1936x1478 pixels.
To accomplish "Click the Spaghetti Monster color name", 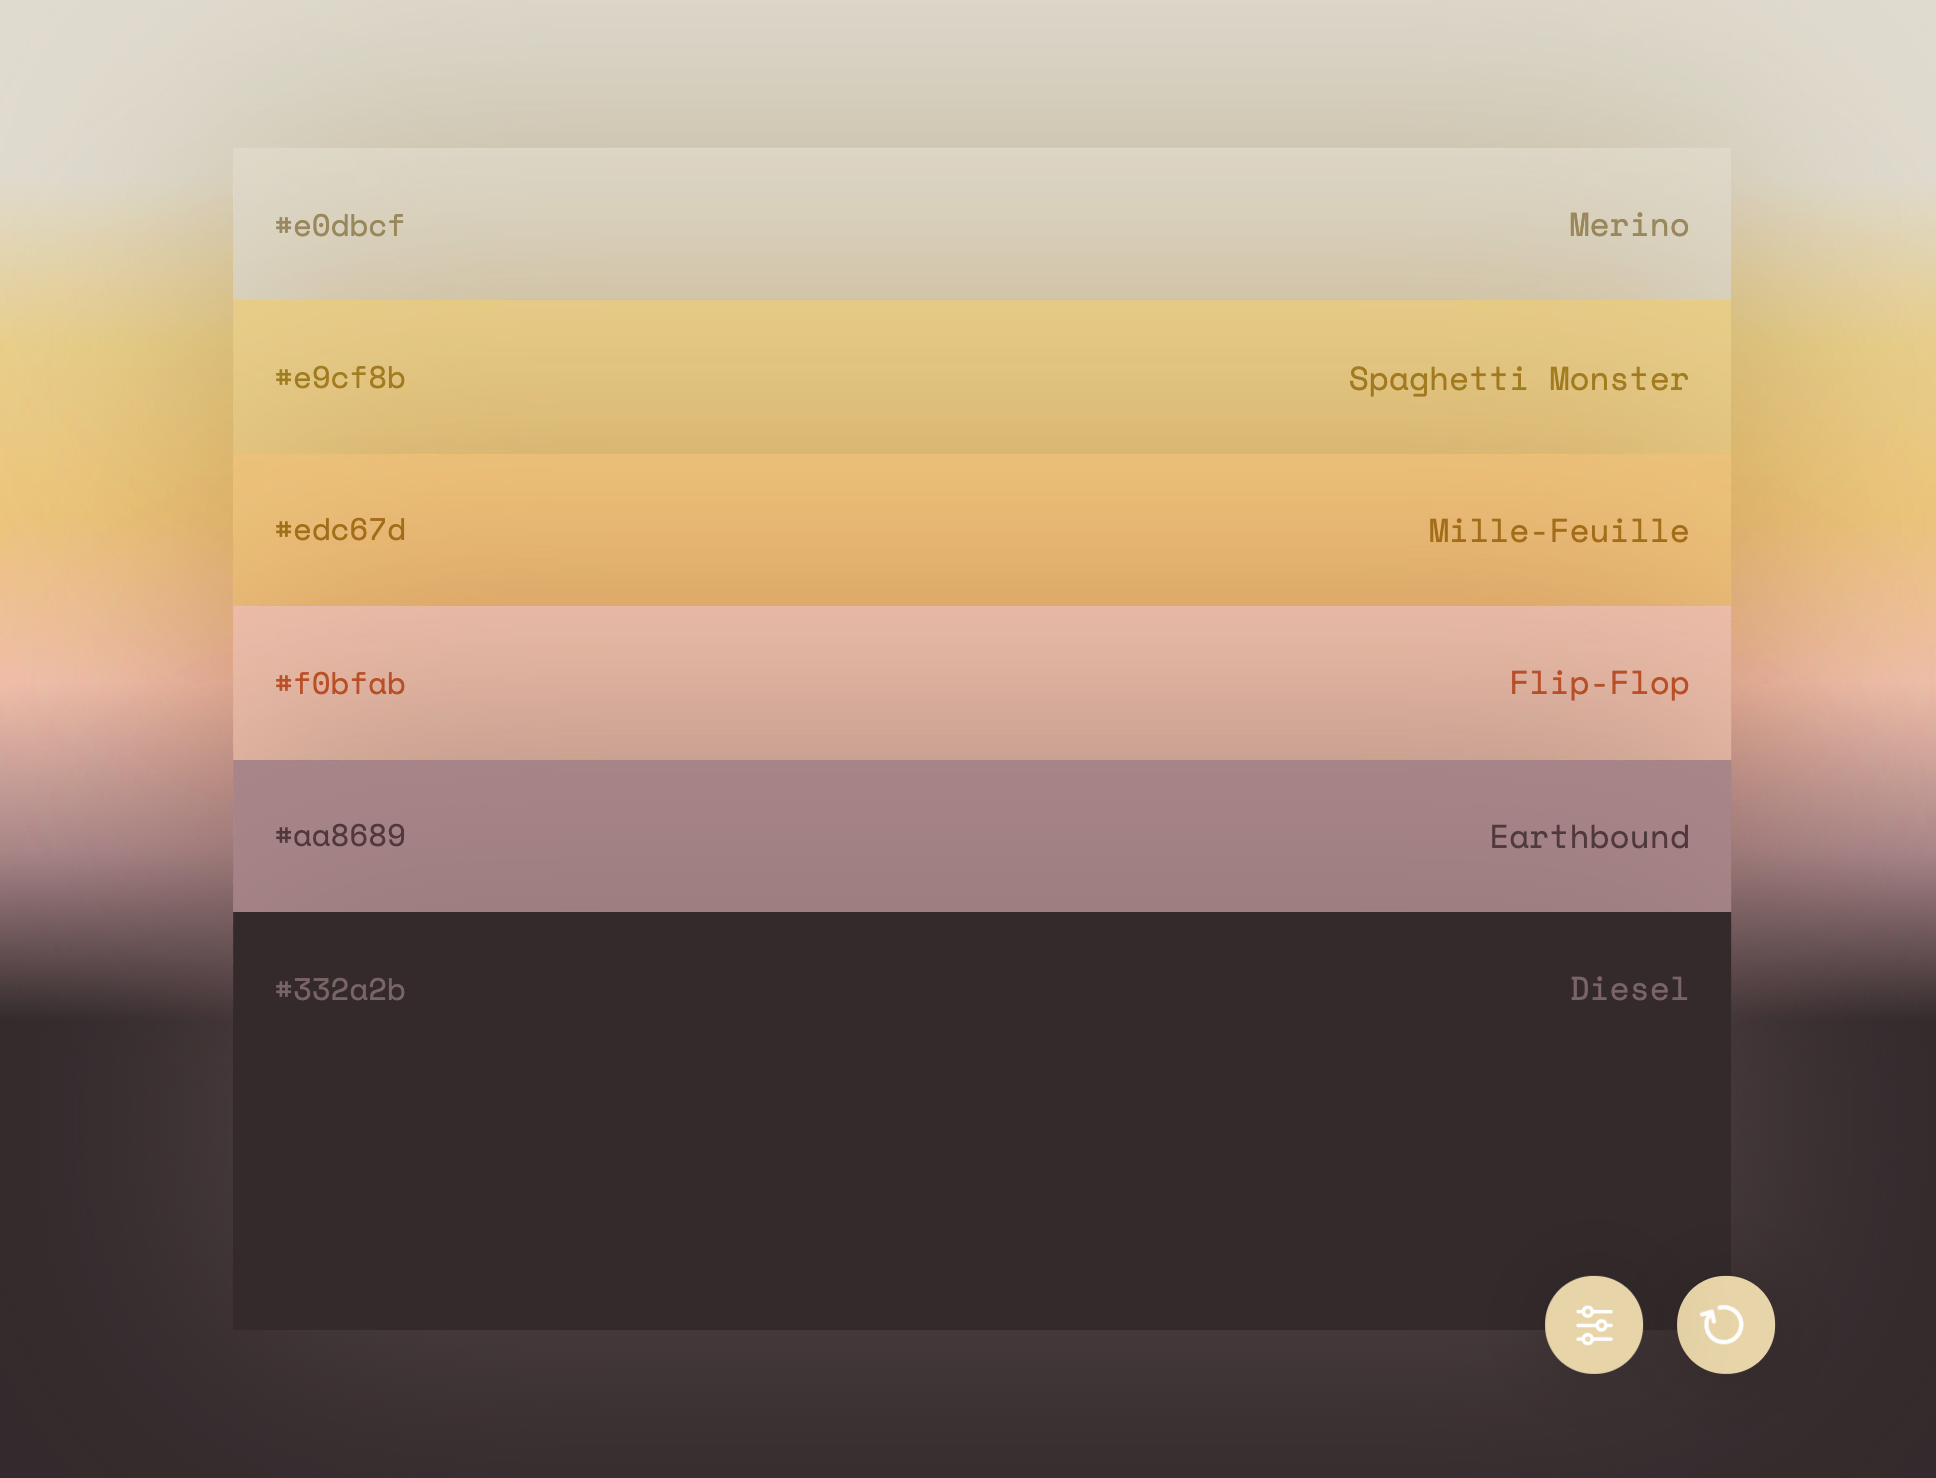I will 1518,379.
